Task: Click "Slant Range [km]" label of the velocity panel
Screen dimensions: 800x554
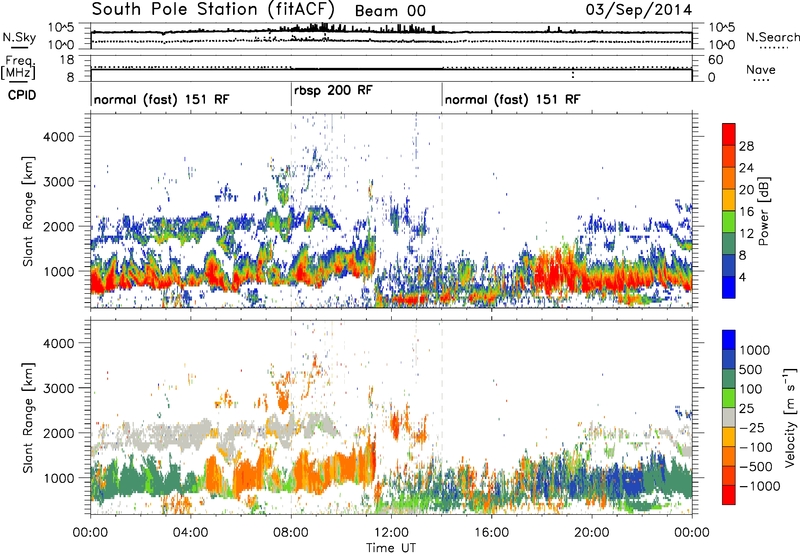Action: pos(28,417)
